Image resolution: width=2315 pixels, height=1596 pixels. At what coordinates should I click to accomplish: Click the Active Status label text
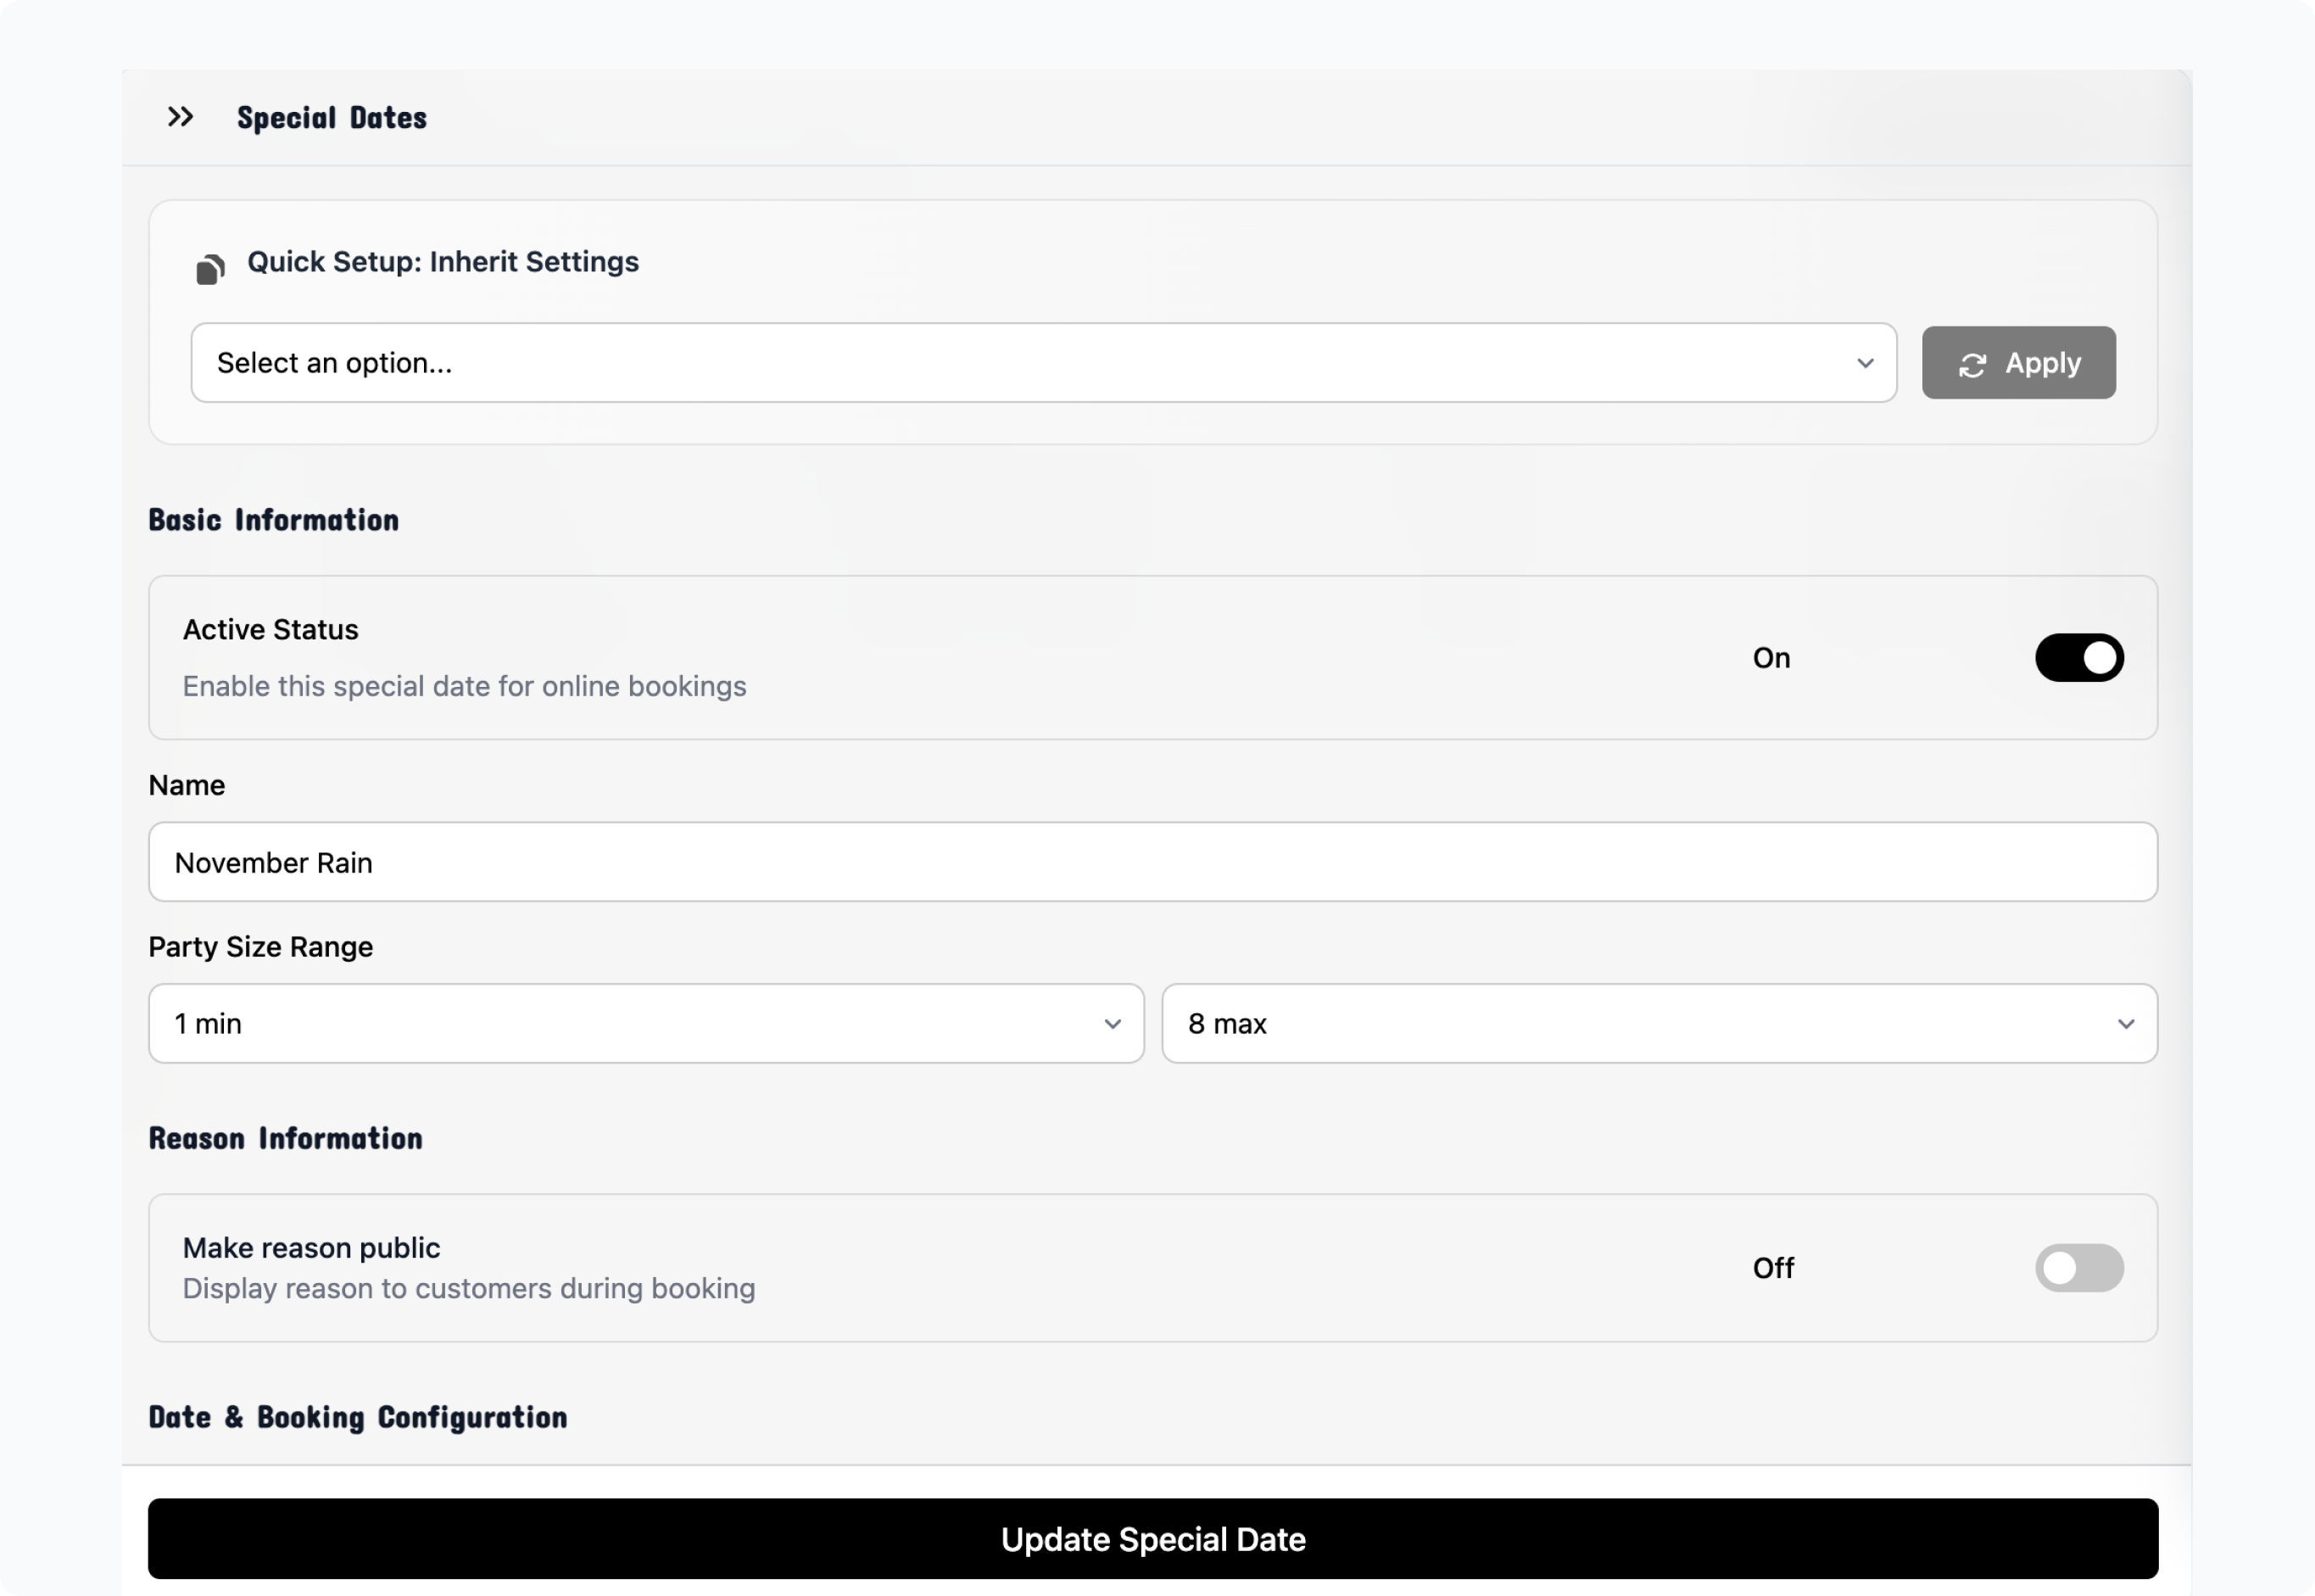(270, 630)
